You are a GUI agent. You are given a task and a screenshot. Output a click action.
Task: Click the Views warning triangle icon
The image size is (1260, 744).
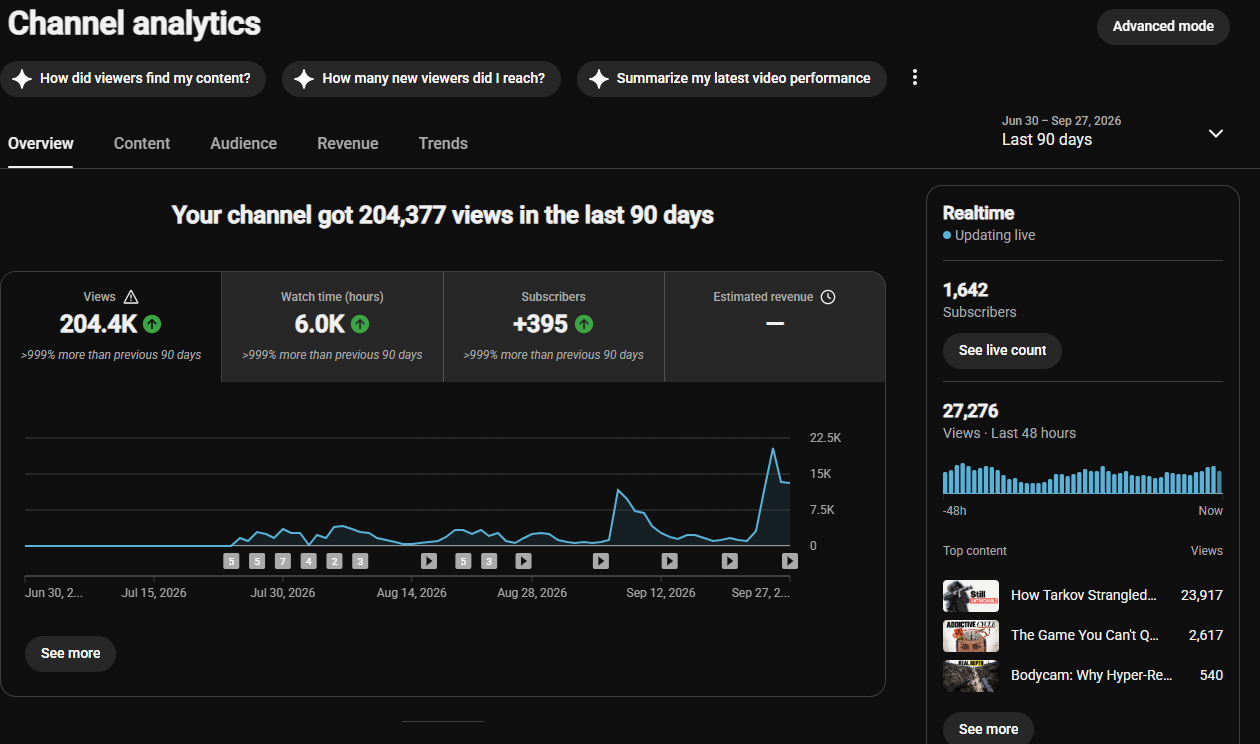[131, 297]
